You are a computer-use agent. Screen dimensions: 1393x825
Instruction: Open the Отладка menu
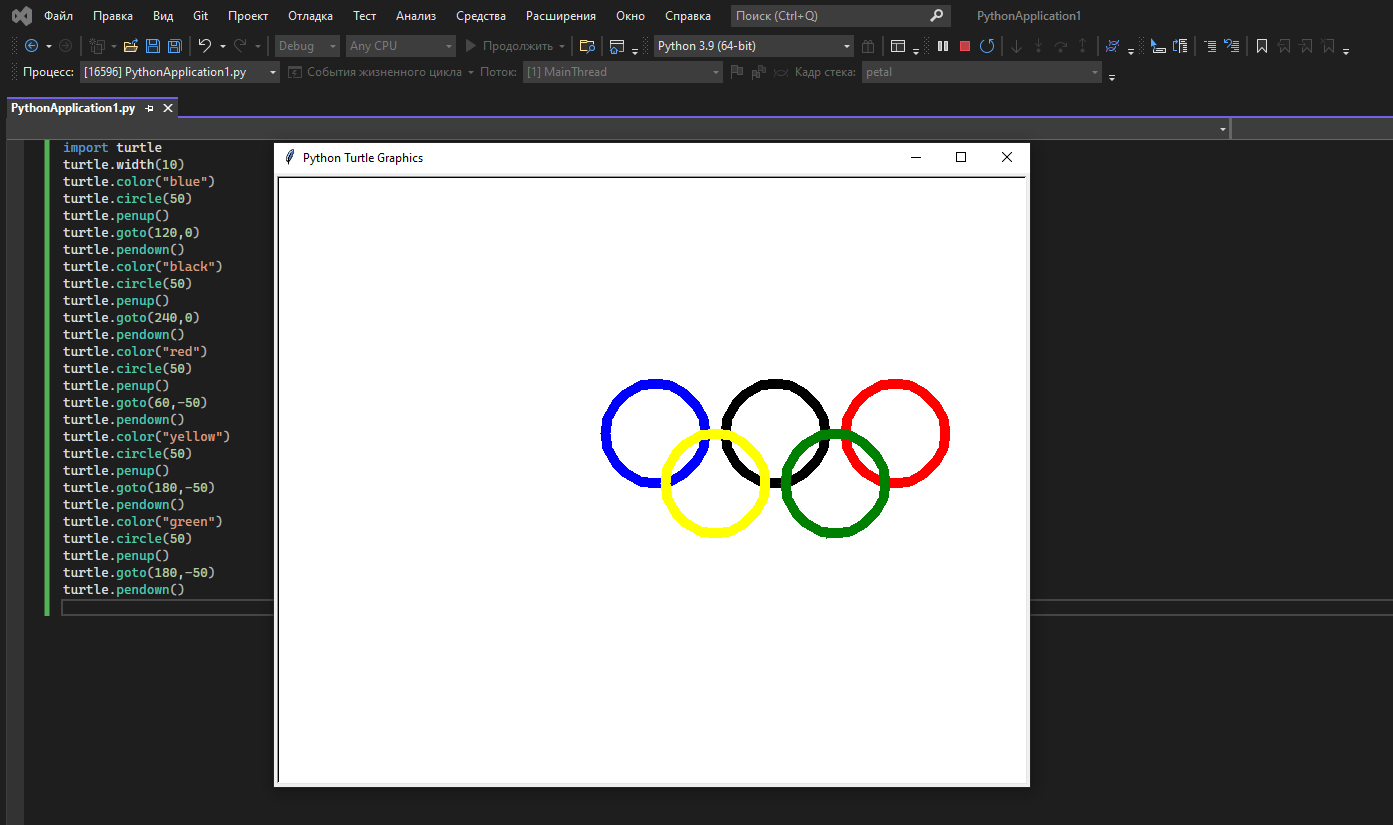pyautogui.click(x=310, y=16)
